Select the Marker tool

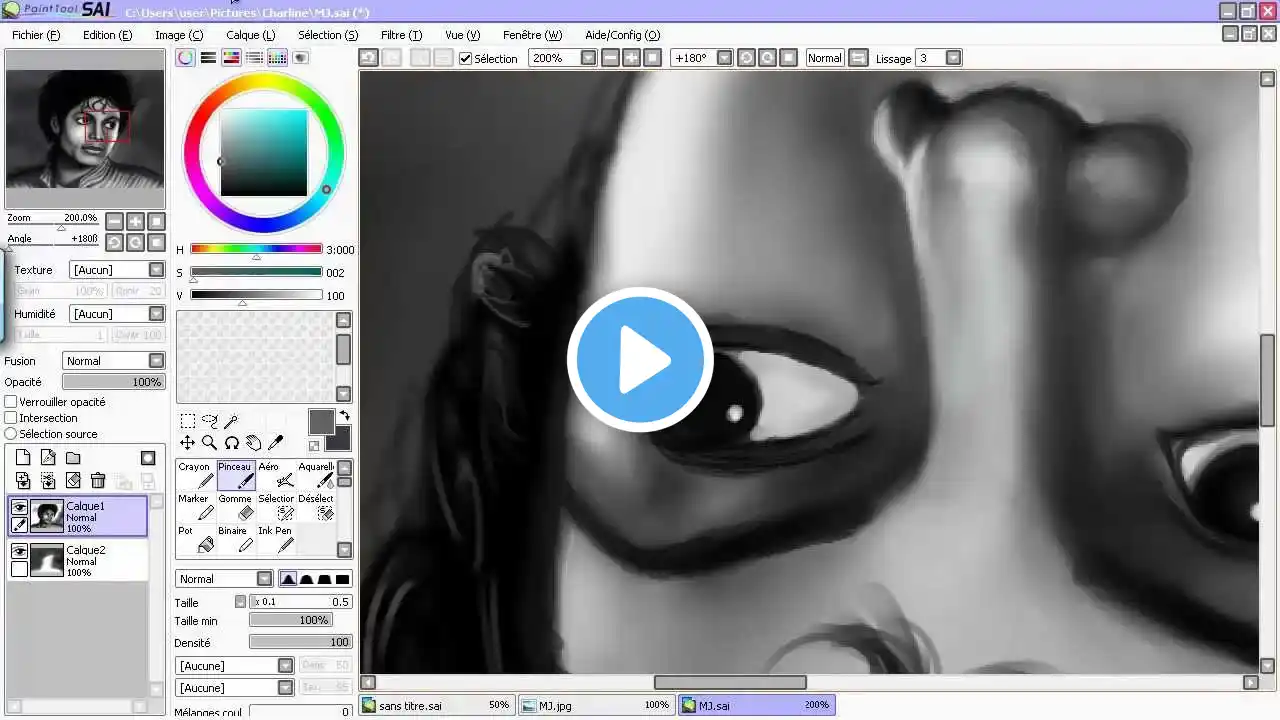pyautogui.click(x=196, y=507)
